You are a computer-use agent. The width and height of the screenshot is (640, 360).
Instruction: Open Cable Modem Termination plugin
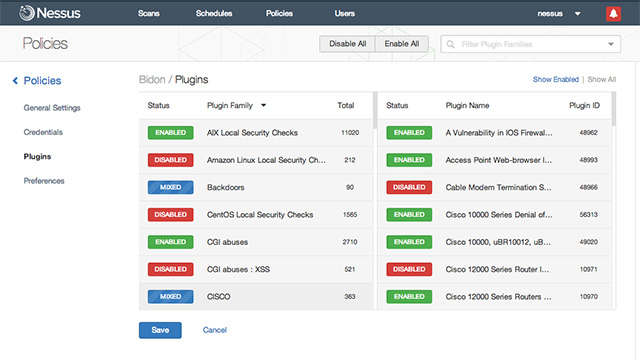point(498,187)
